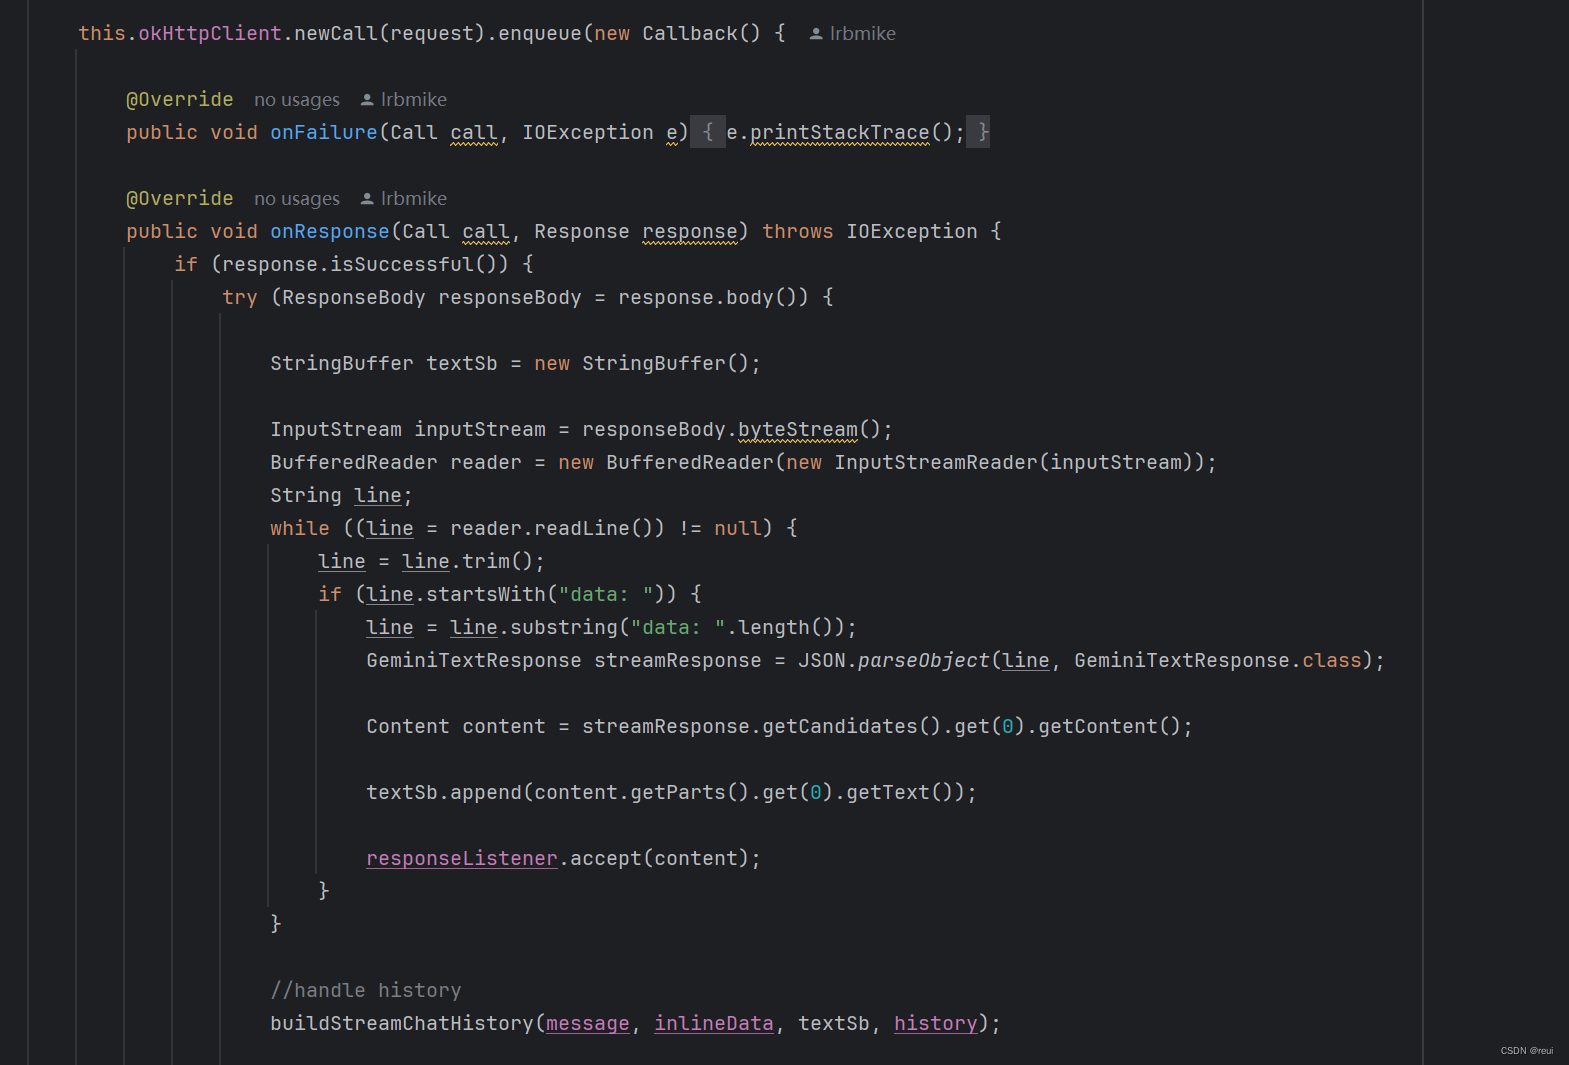Click throws keyword in onResponse signature
Viewport: 1569px width, 1065px height.
pyautogui.click(x=798, y=232)
